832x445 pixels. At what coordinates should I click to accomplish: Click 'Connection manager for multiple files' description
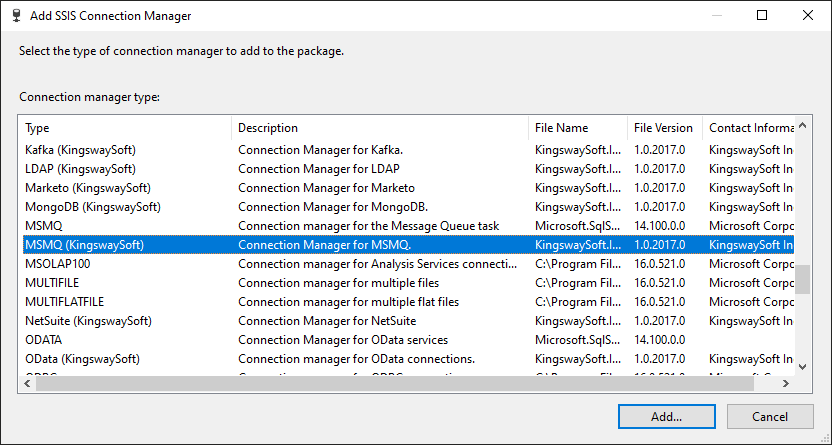click(x=339, y=283)
